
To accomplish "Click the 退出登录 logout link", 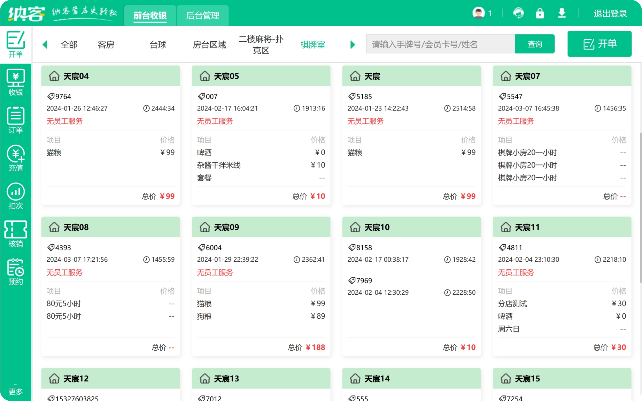I will click(x=609, y=14).
